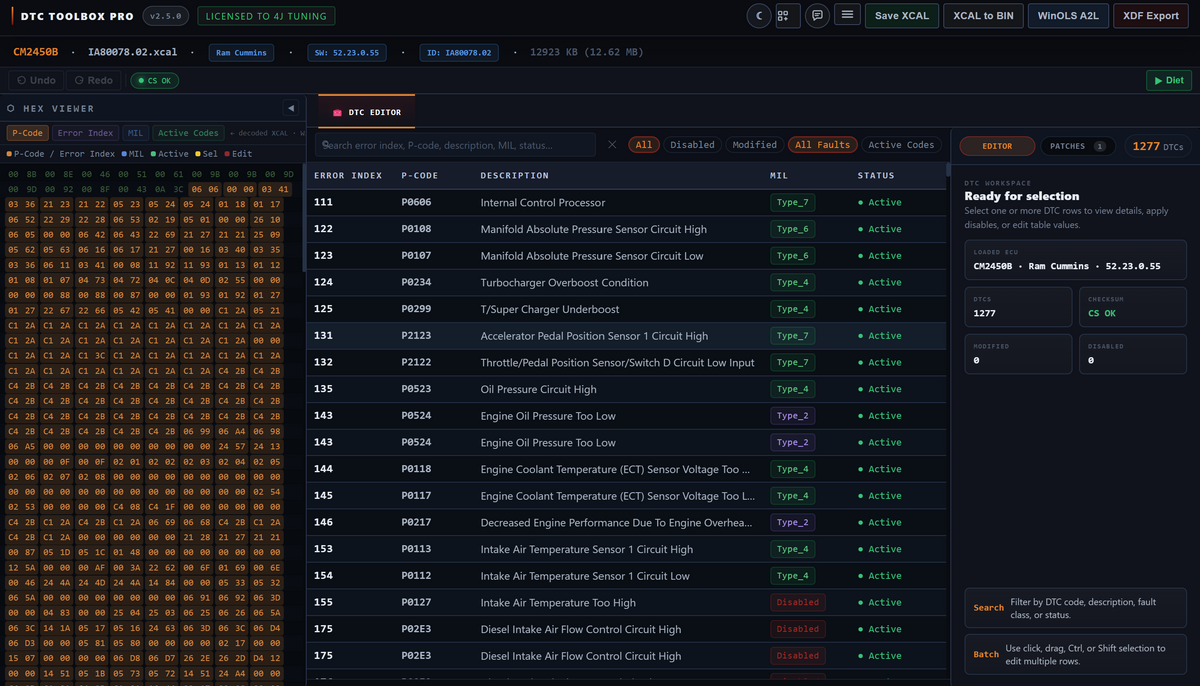Select the P-Code hex highlight filter
Screen dimensions: 1200x686
(x=27, y=133)
